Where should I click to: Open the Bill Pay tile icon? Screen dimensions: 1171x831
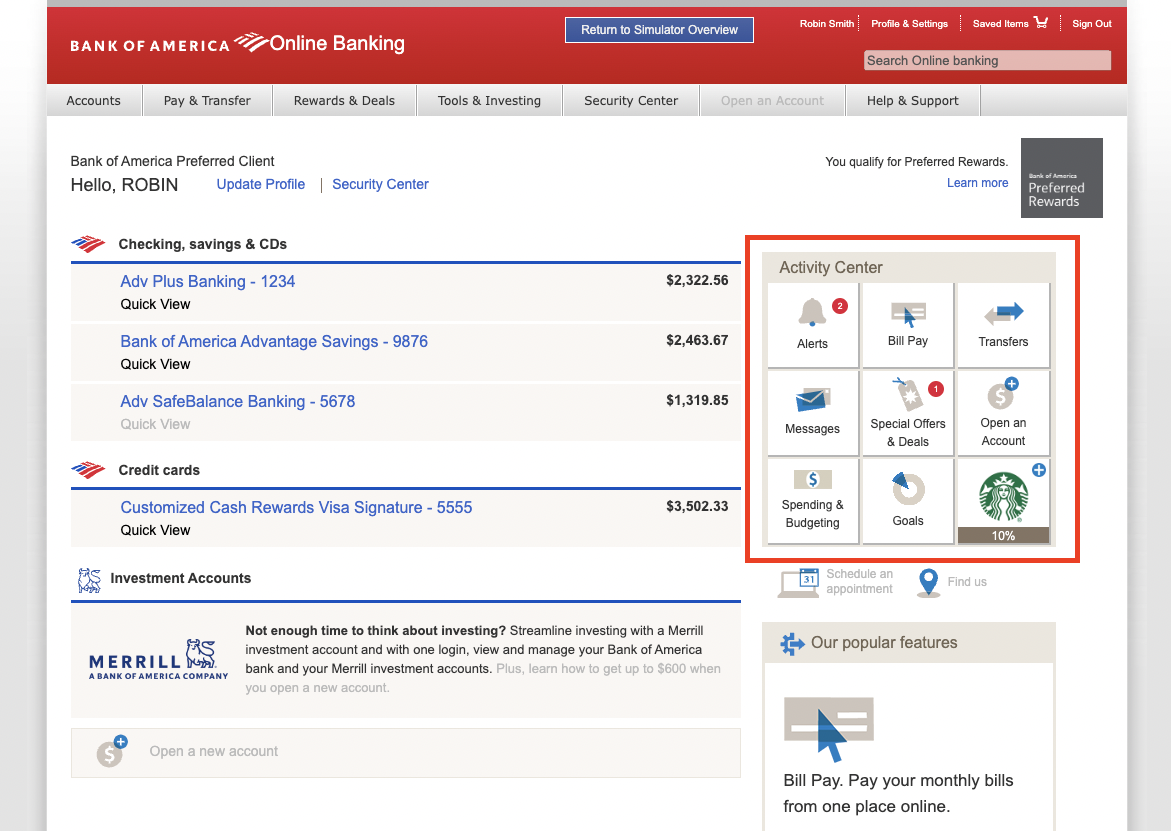tap(908, 314)
